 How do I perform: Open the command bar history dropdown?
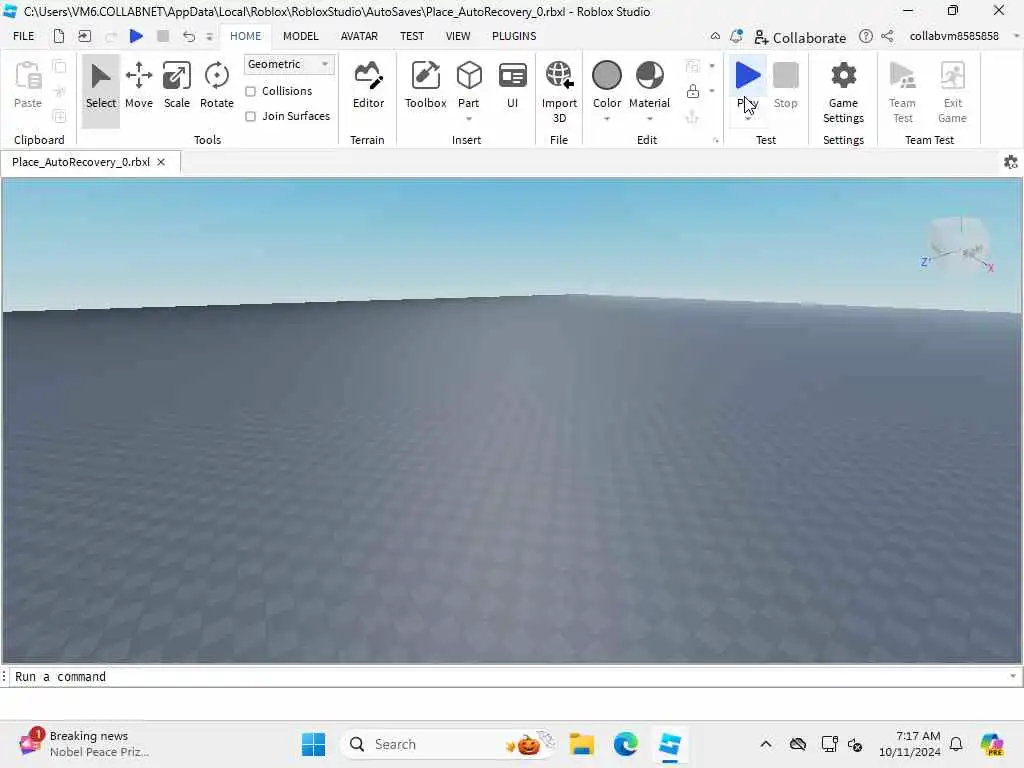click(x=1013, y=677)
